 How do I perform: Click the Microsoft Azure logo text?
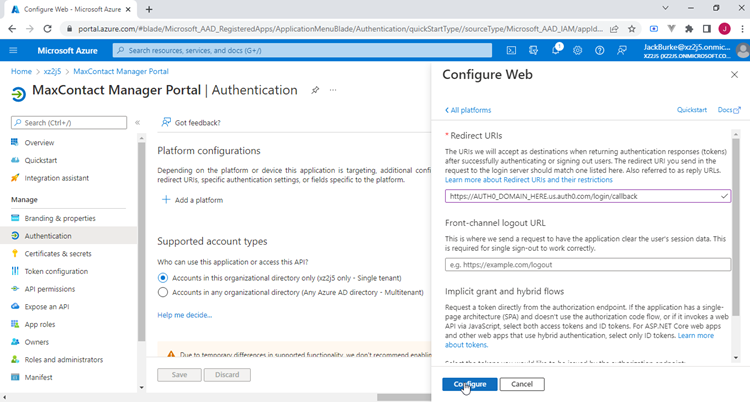pos(67,50)
